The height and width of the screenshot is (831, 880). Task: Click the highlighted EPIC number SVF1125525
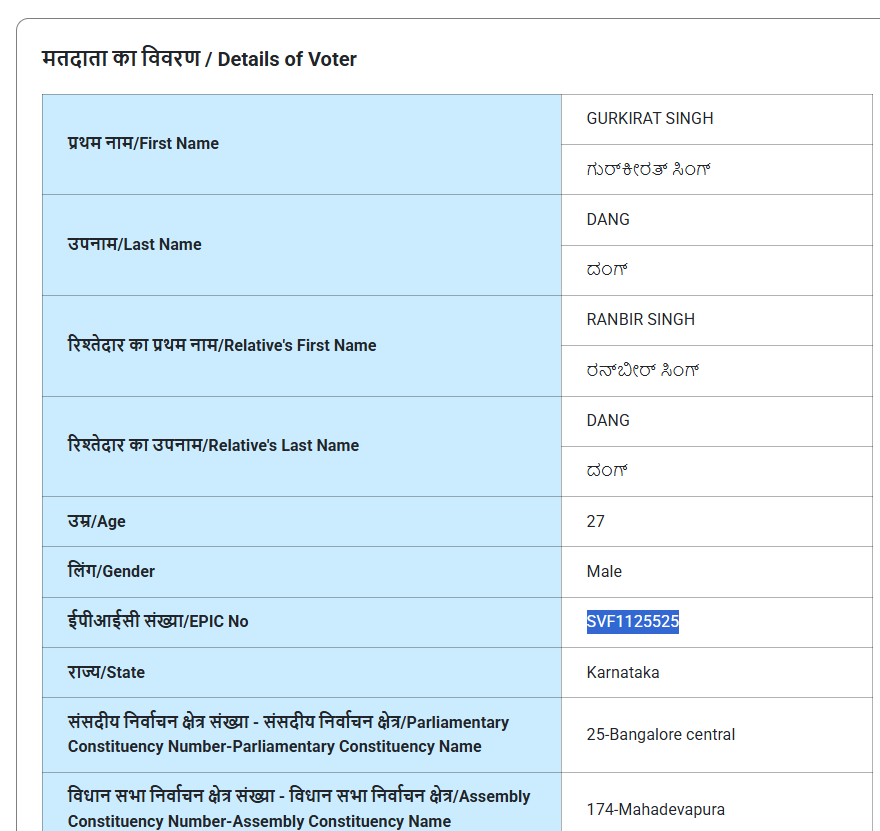[x=632, y=621]
